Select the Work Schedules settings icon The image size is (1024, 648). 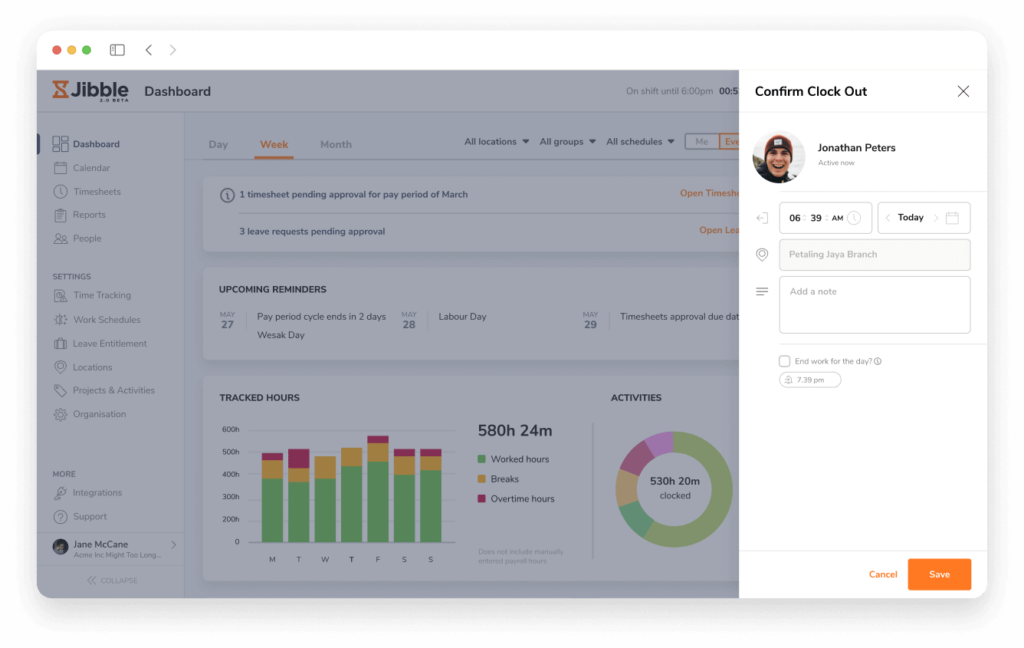(63, 319)
